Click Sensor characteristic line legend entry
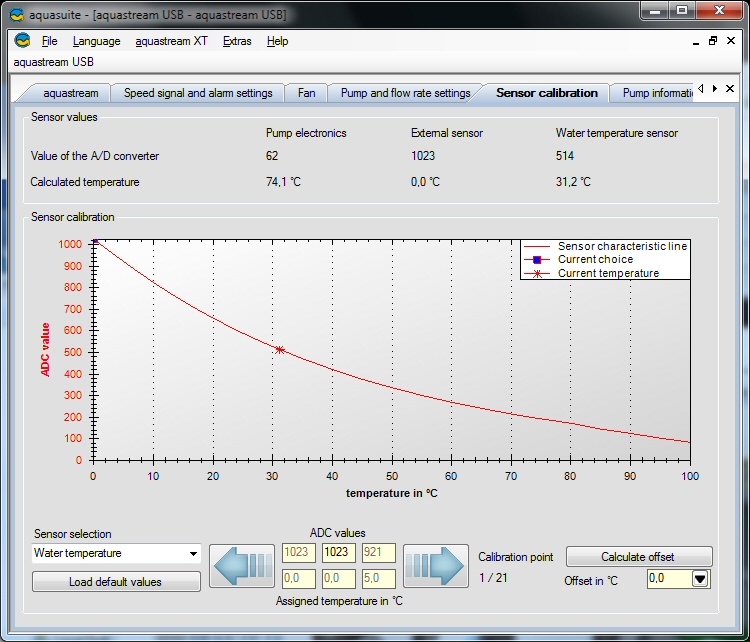 pos(622,246)
